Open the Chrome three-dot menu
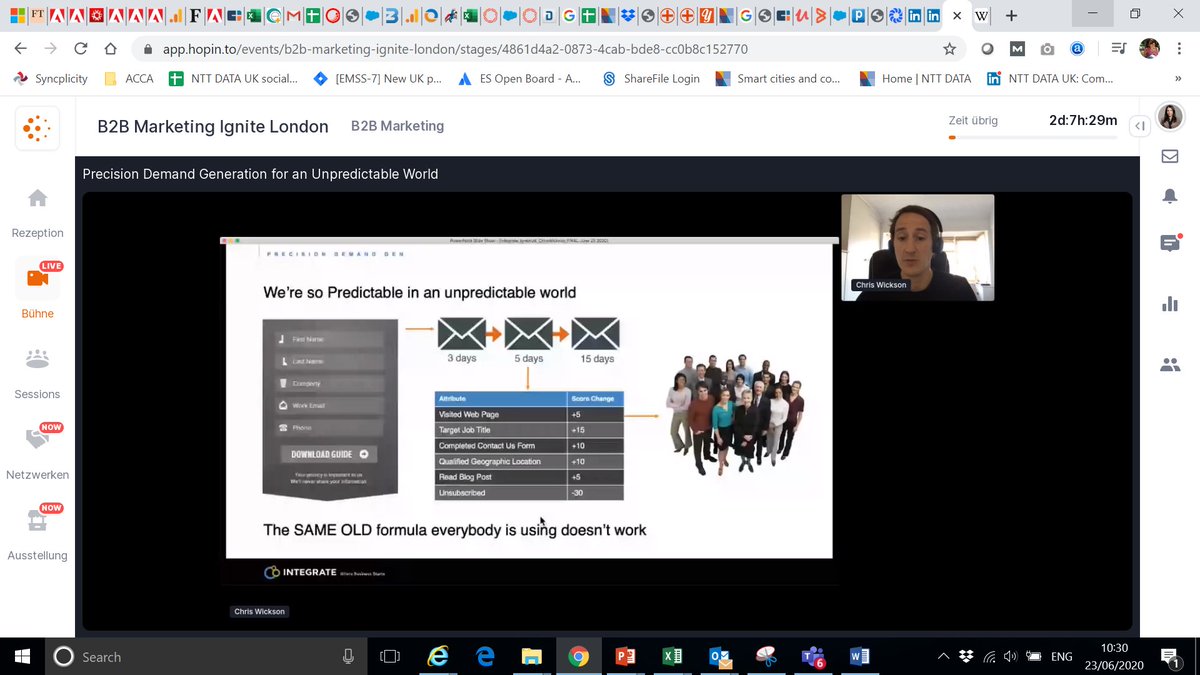The image size is (1200, 675). pyautogui.click(x=1179, y=49)
